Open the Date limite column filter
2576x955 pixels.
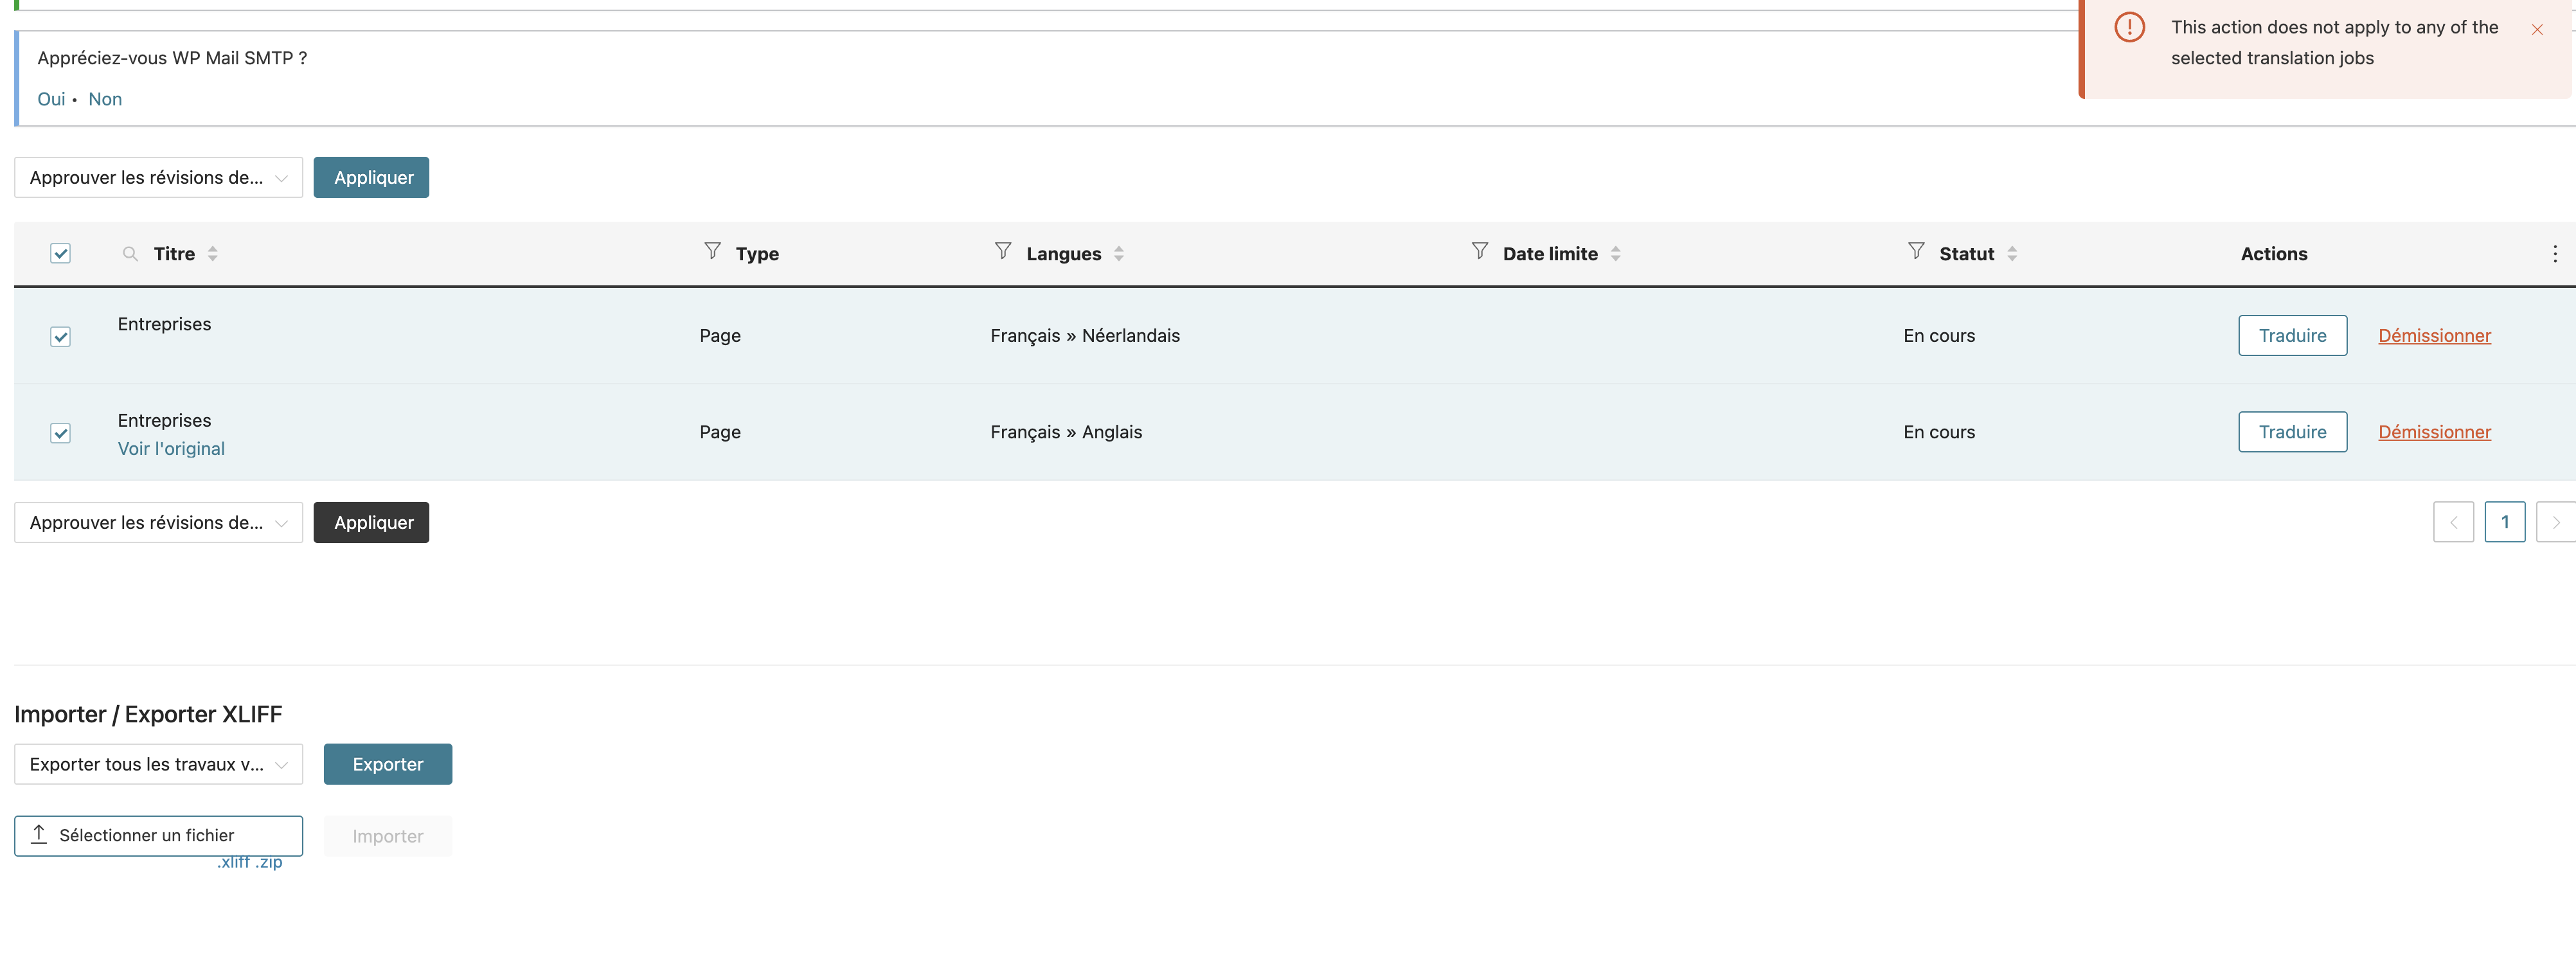(1480, 251)
